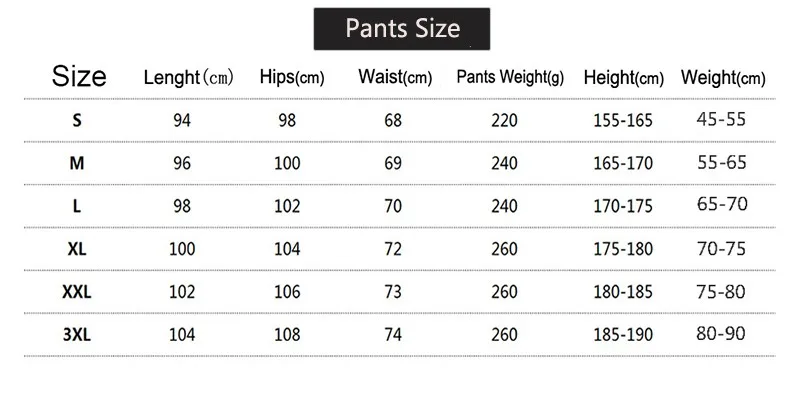
Task: Click the 72 waist value
Action: pos(393,249)
